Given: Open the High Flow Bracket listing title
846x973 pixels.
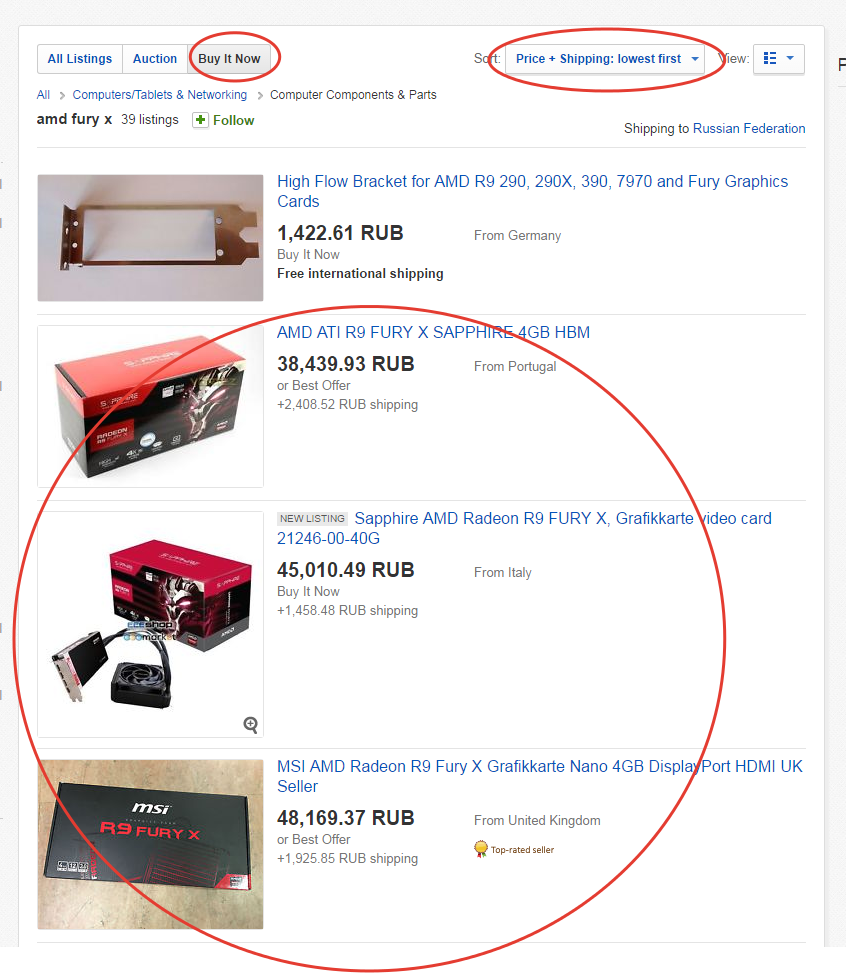Looking at the screenshot, I should click(x=532, y=191).
